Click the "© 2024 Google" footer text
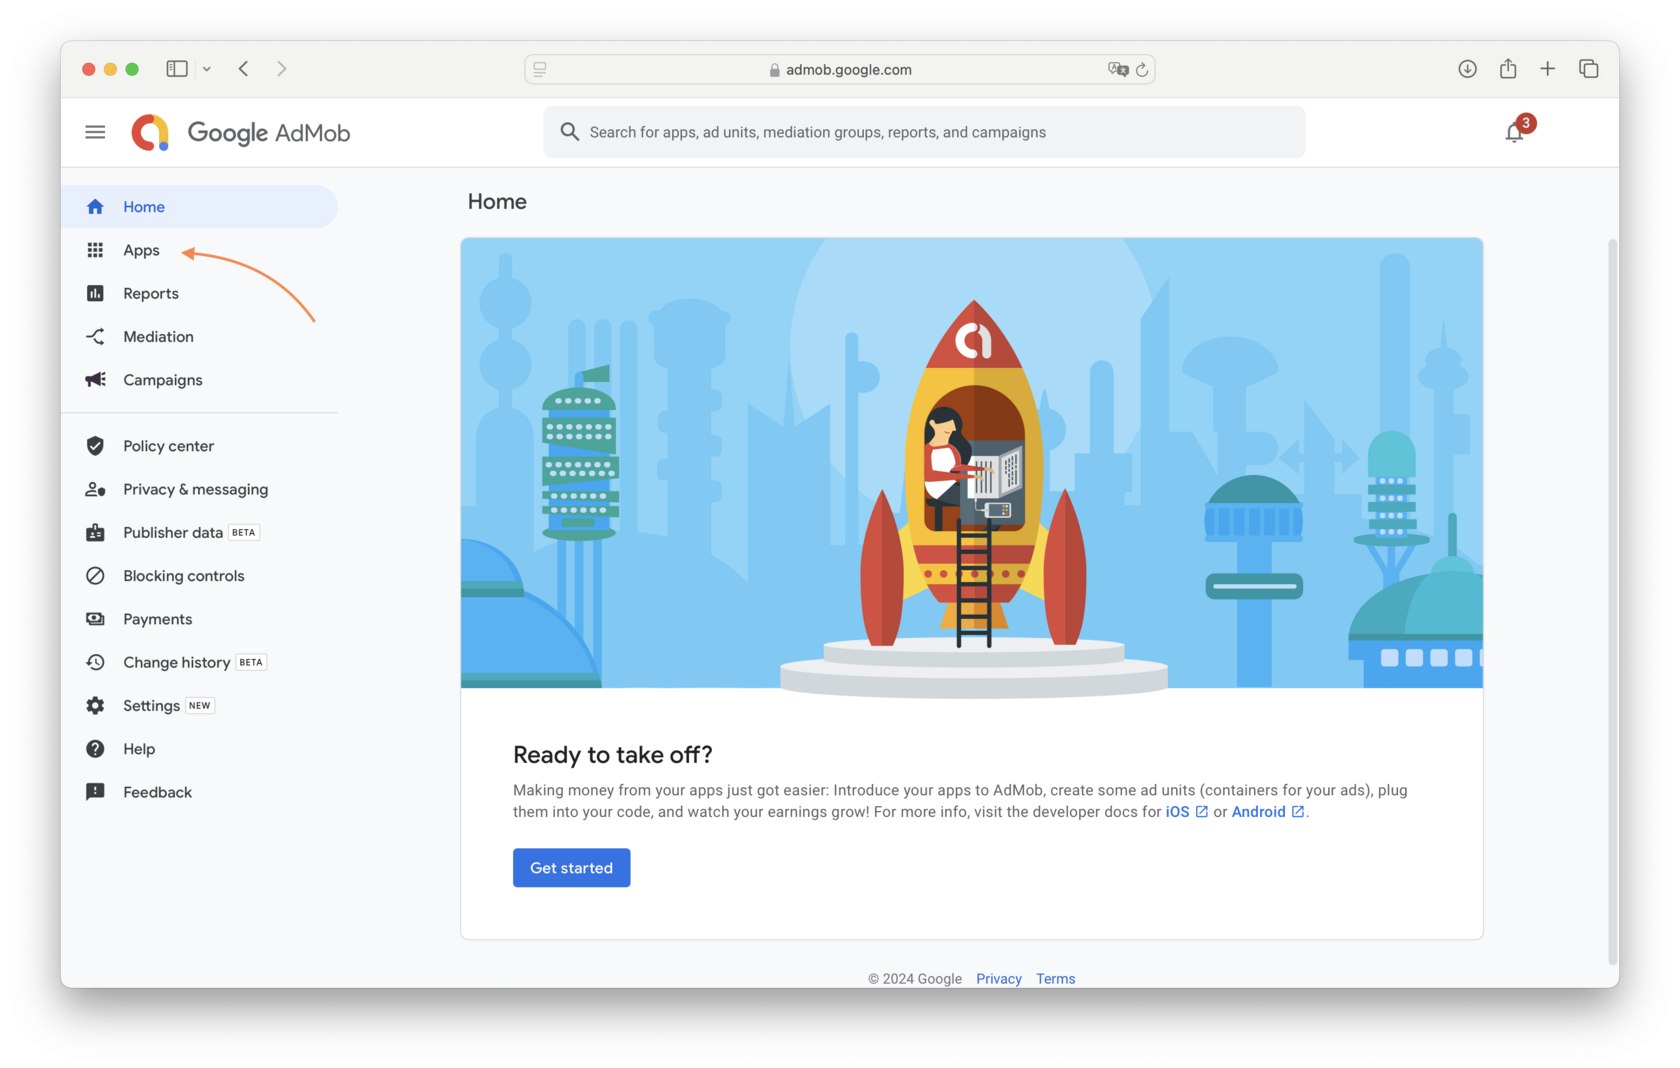This screenshot has height=1068, width=1680. 915,979
